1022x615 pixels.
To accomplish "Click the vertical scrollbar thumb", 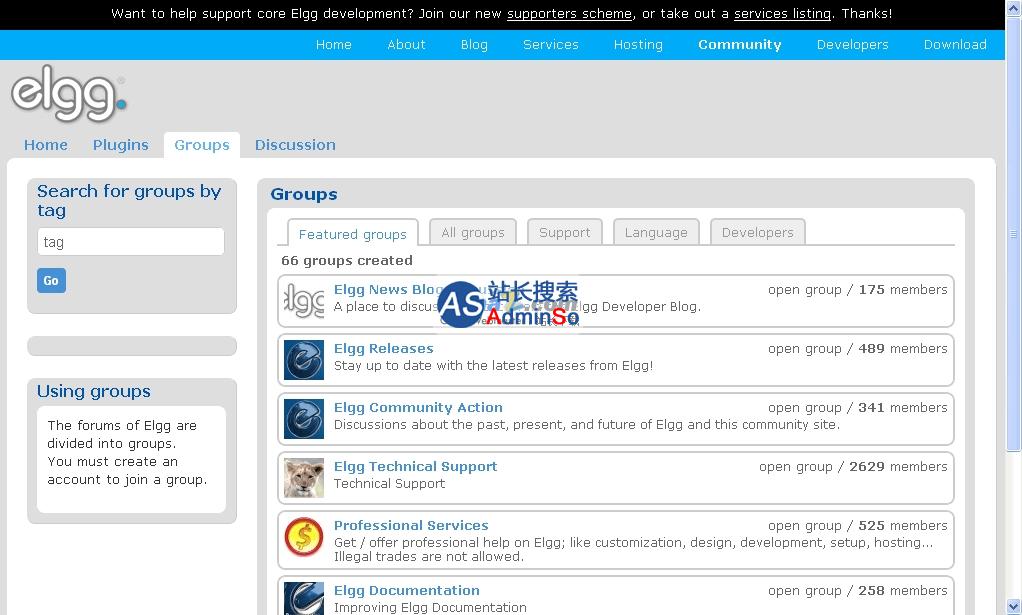I will 1014,233.
